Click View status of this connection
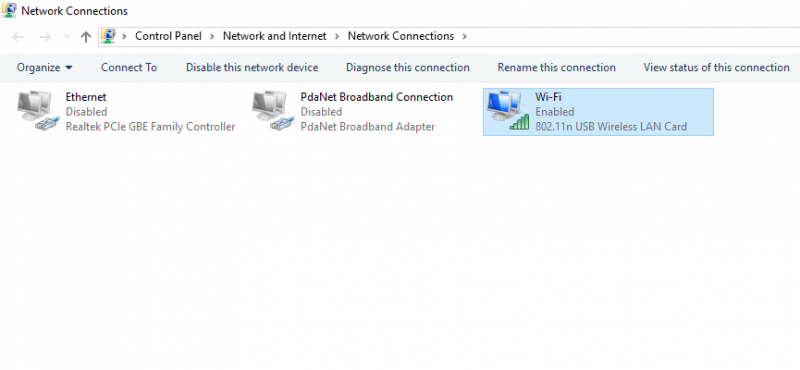The height and width of the screenshot is (370, 800). pyautogui.click(x=716, y=67)
